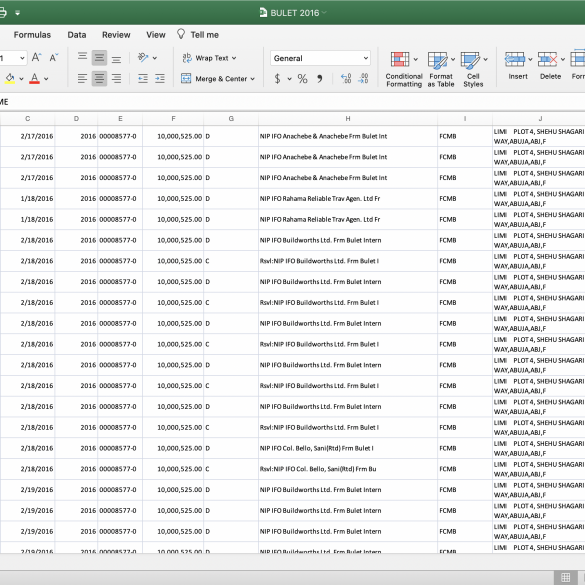Image resolution: width=585 pixels, height=585 pixels.
Task: Click the Delete cells icon
Action: 547,59
